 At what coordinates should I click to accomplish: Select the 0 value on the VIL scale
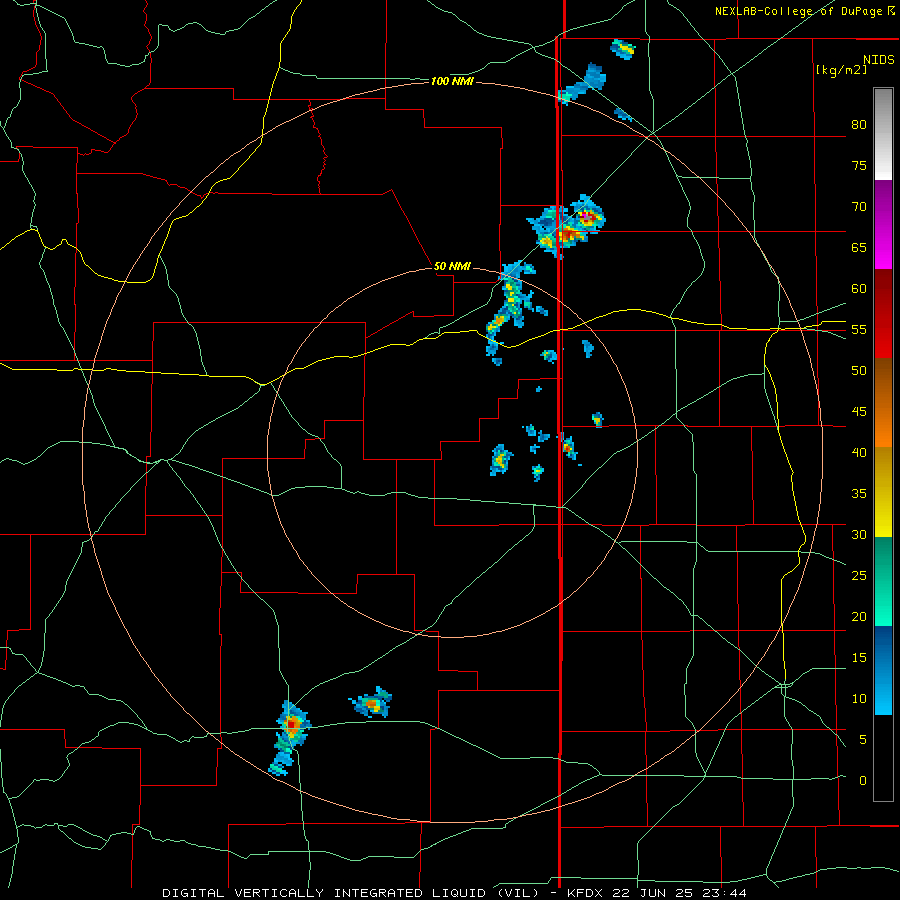(x=863, y=781)
